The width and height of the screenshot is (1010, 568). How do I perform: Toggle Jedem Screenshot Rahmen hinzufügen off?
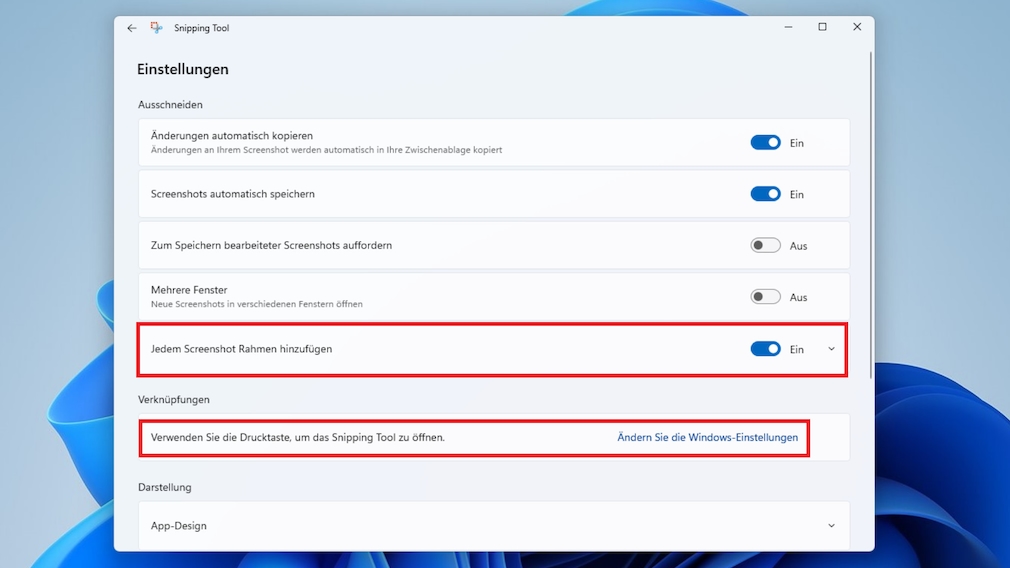tap(765, 349)
